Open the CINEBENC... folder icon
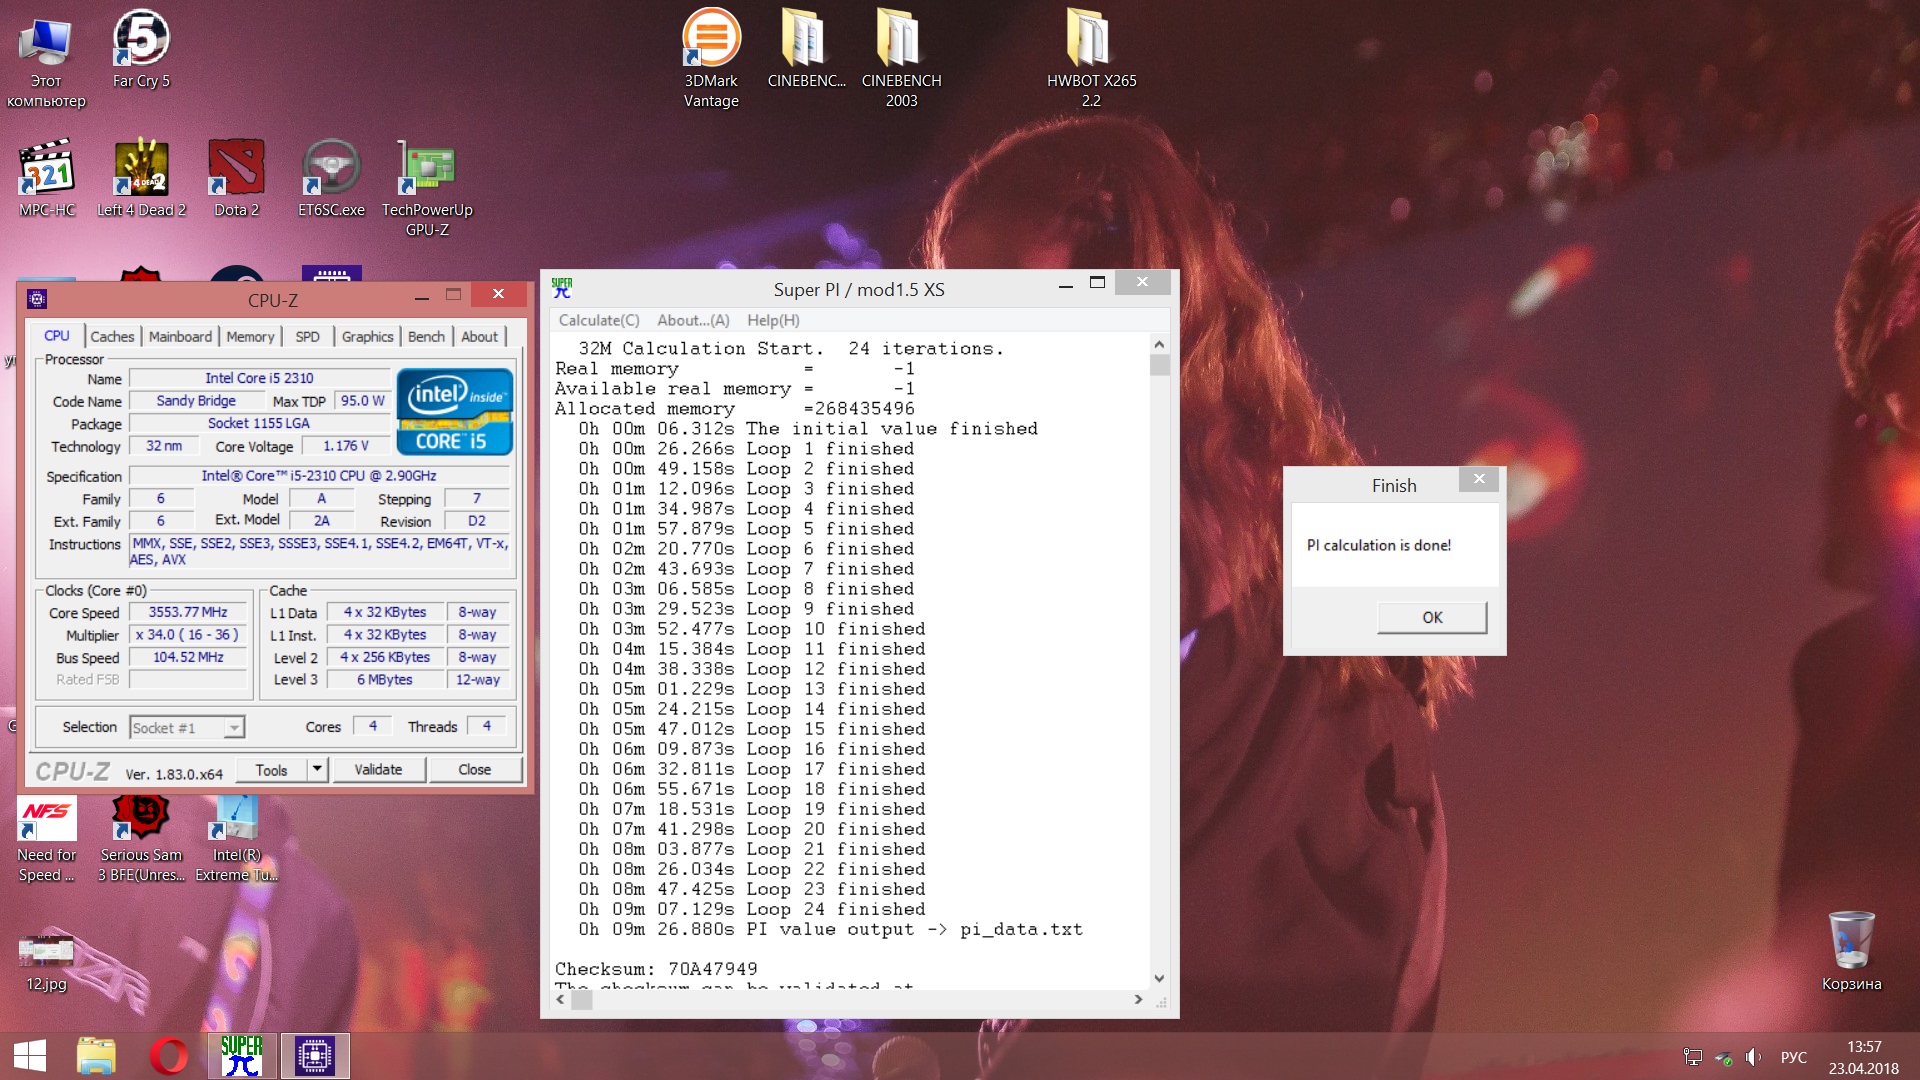The width and height of the screenshot is (1920, 1080). tap(806, 50)
